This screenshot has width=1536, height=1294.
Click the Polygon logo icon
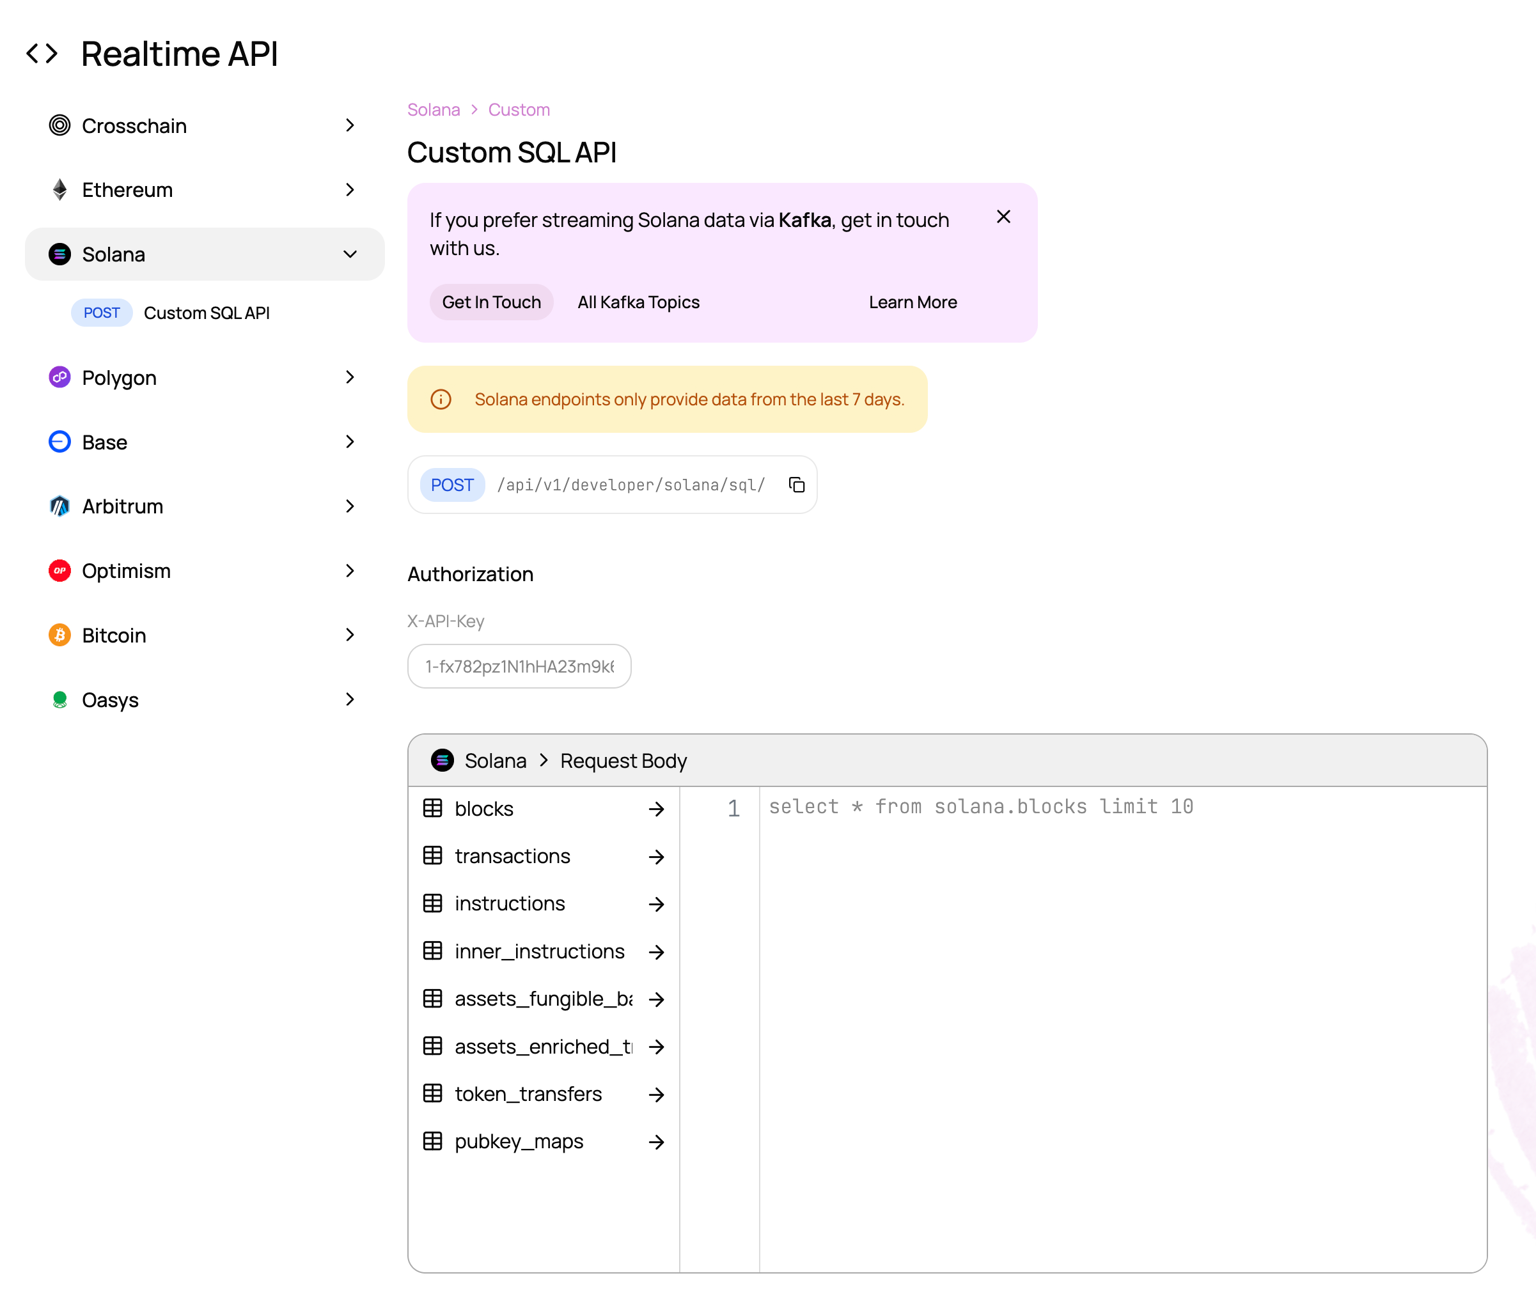(60, 377)
